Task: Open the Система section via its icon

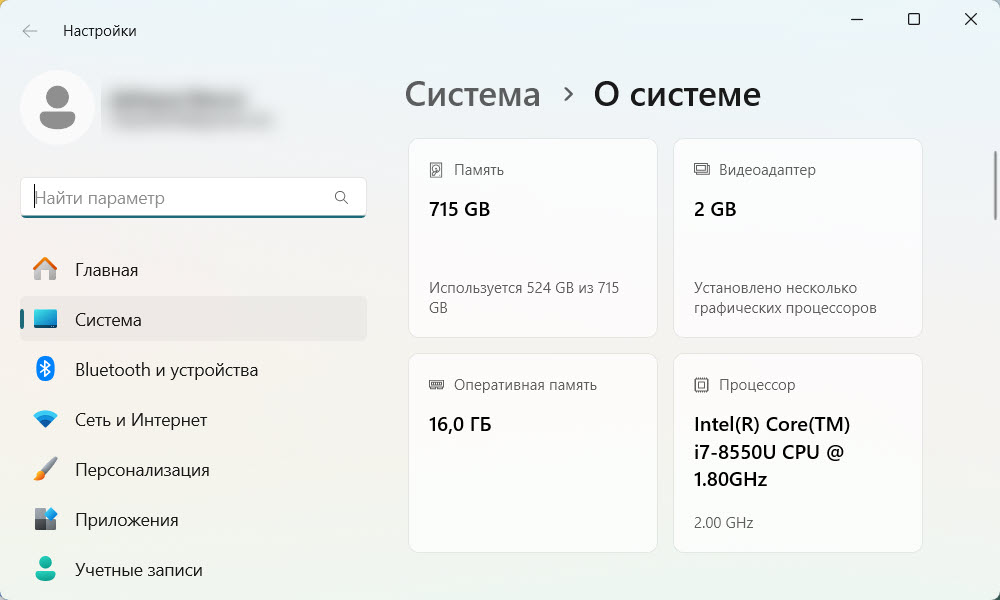Action: coord(47,319)
